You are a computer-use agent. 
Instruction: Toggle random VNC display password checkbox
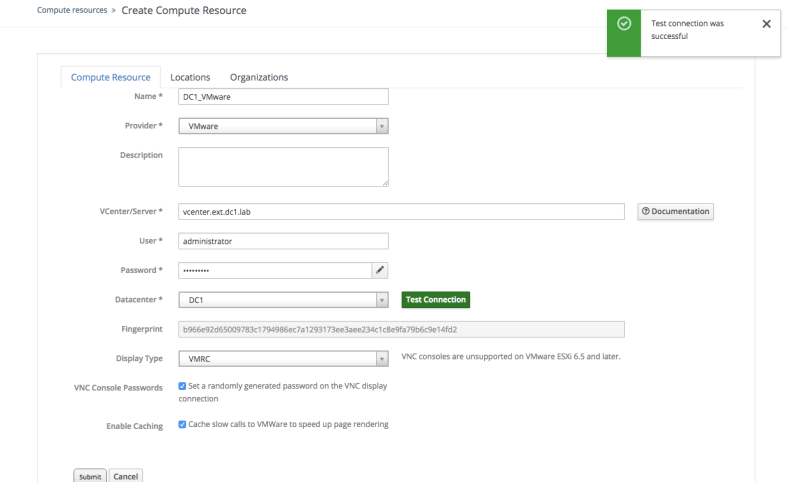click(182, 385)
